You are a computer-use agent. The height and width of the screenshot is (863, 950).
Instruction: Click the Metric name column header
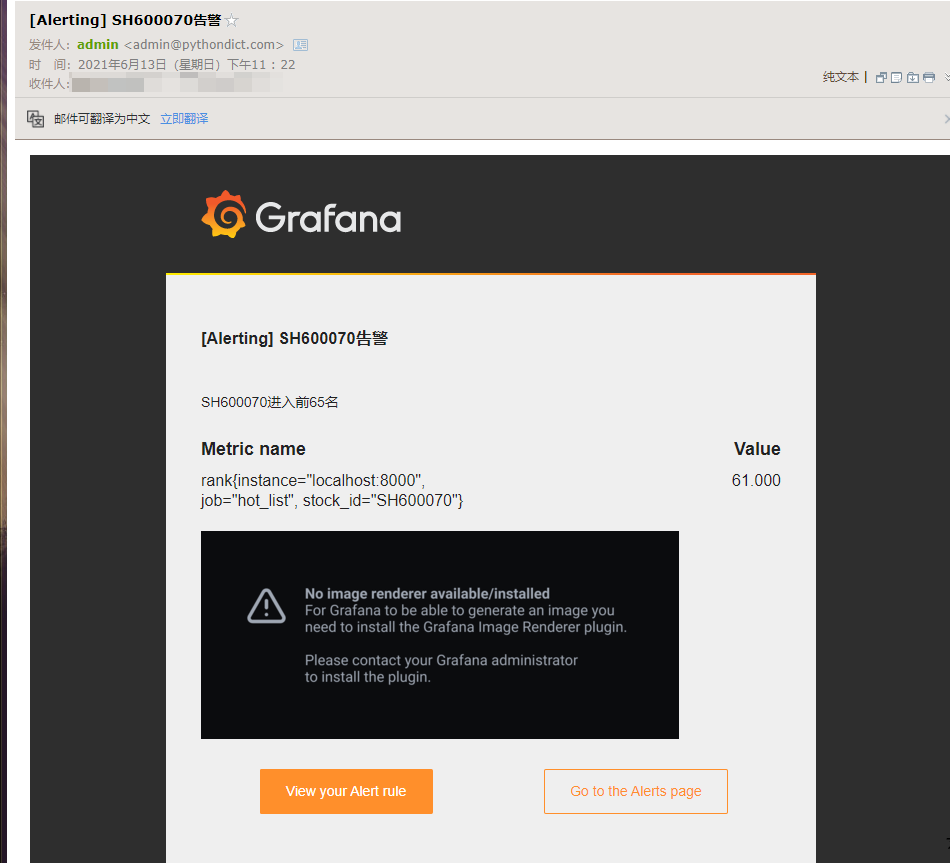(253, 449)
